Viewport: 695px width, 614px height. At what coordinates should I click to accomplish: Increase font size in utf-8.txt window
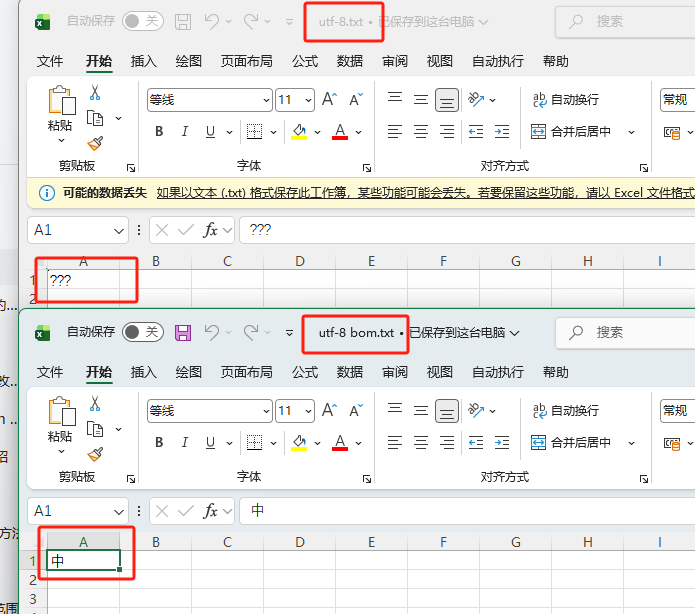330,99
